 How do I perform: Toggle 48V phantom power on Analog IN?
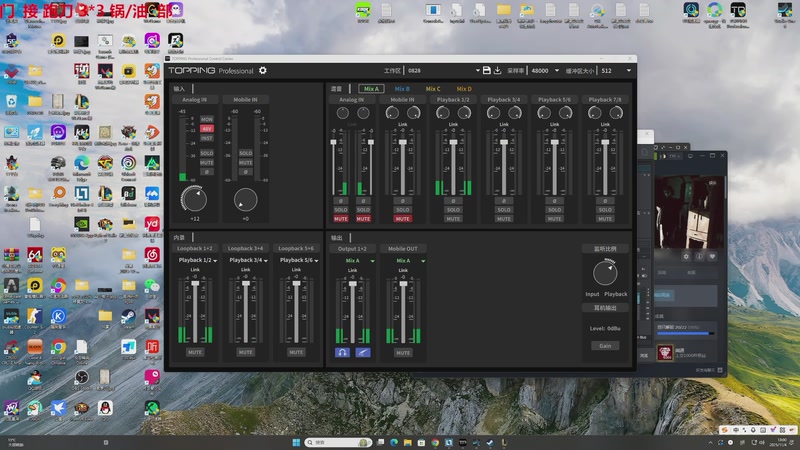pyautogui.click(x=207, y=128)
